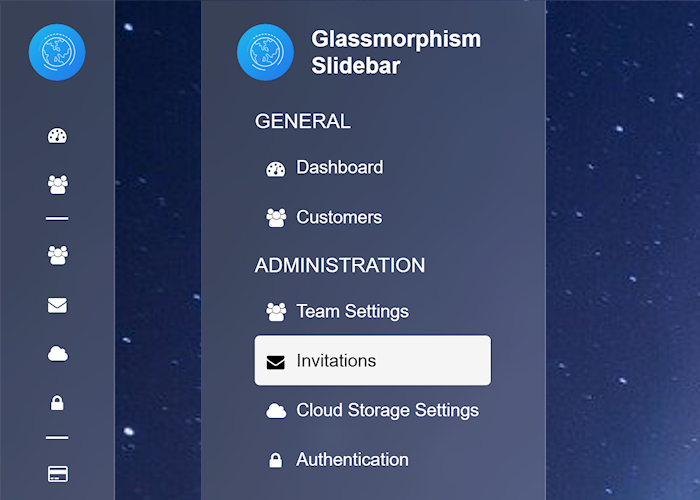Navigate to Cloud Storage Settings

click(387, 410)
